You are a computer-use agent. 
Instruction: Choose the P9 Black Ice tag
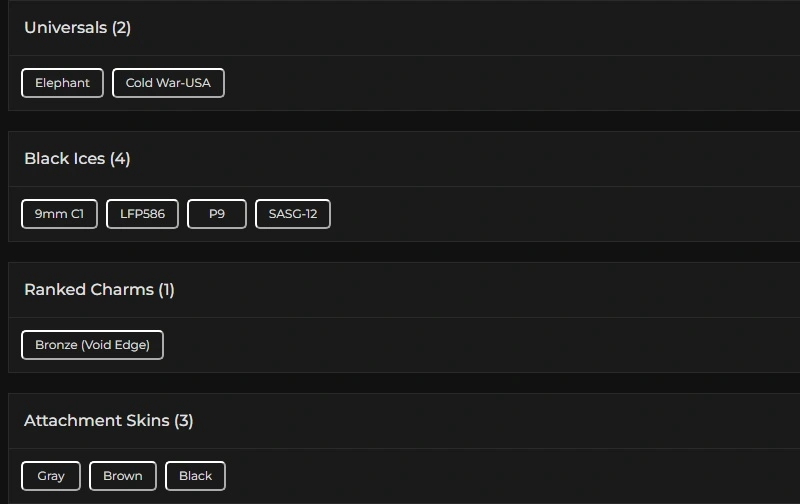[216, 214]
